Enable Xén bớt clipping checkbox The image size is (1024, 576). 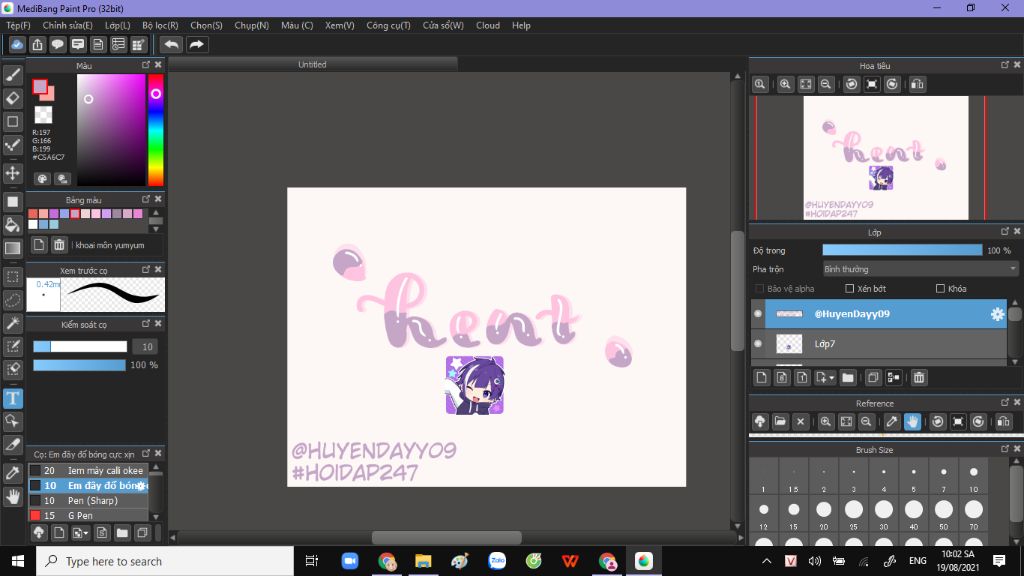tap(850, 289)
